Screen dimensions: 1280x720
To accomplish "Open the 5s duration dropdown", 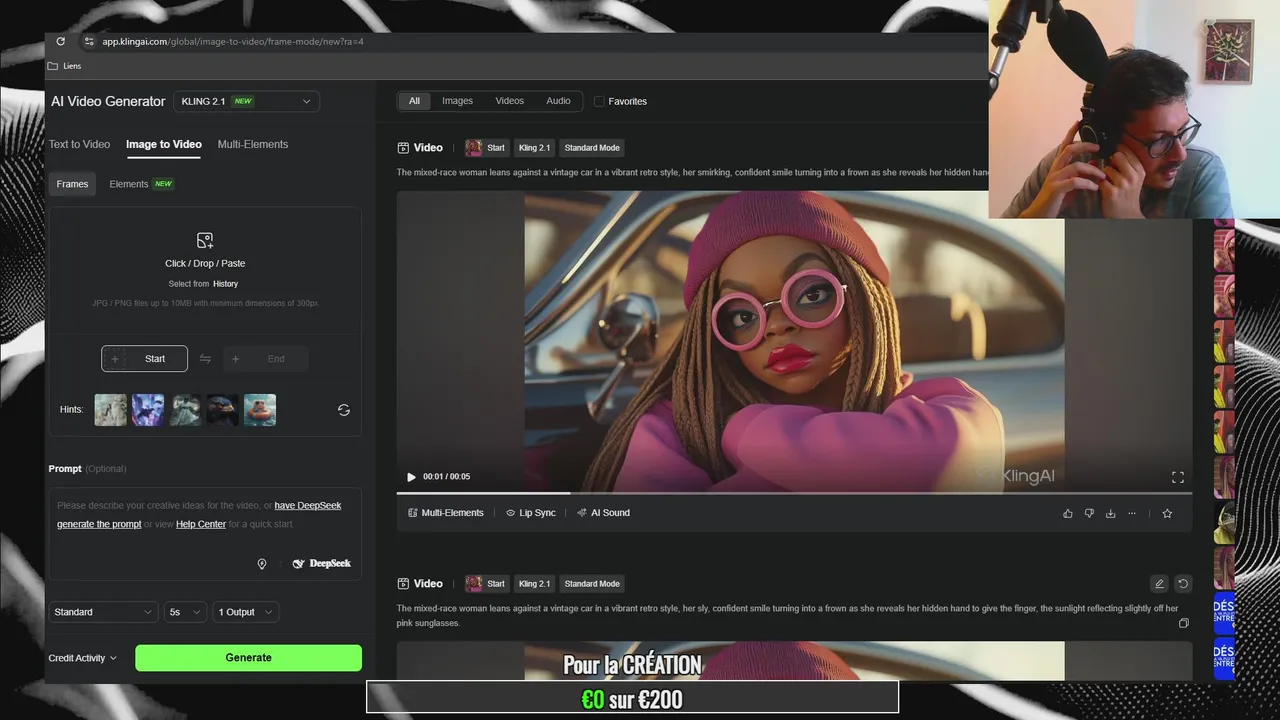I will [x=185, y=612].
